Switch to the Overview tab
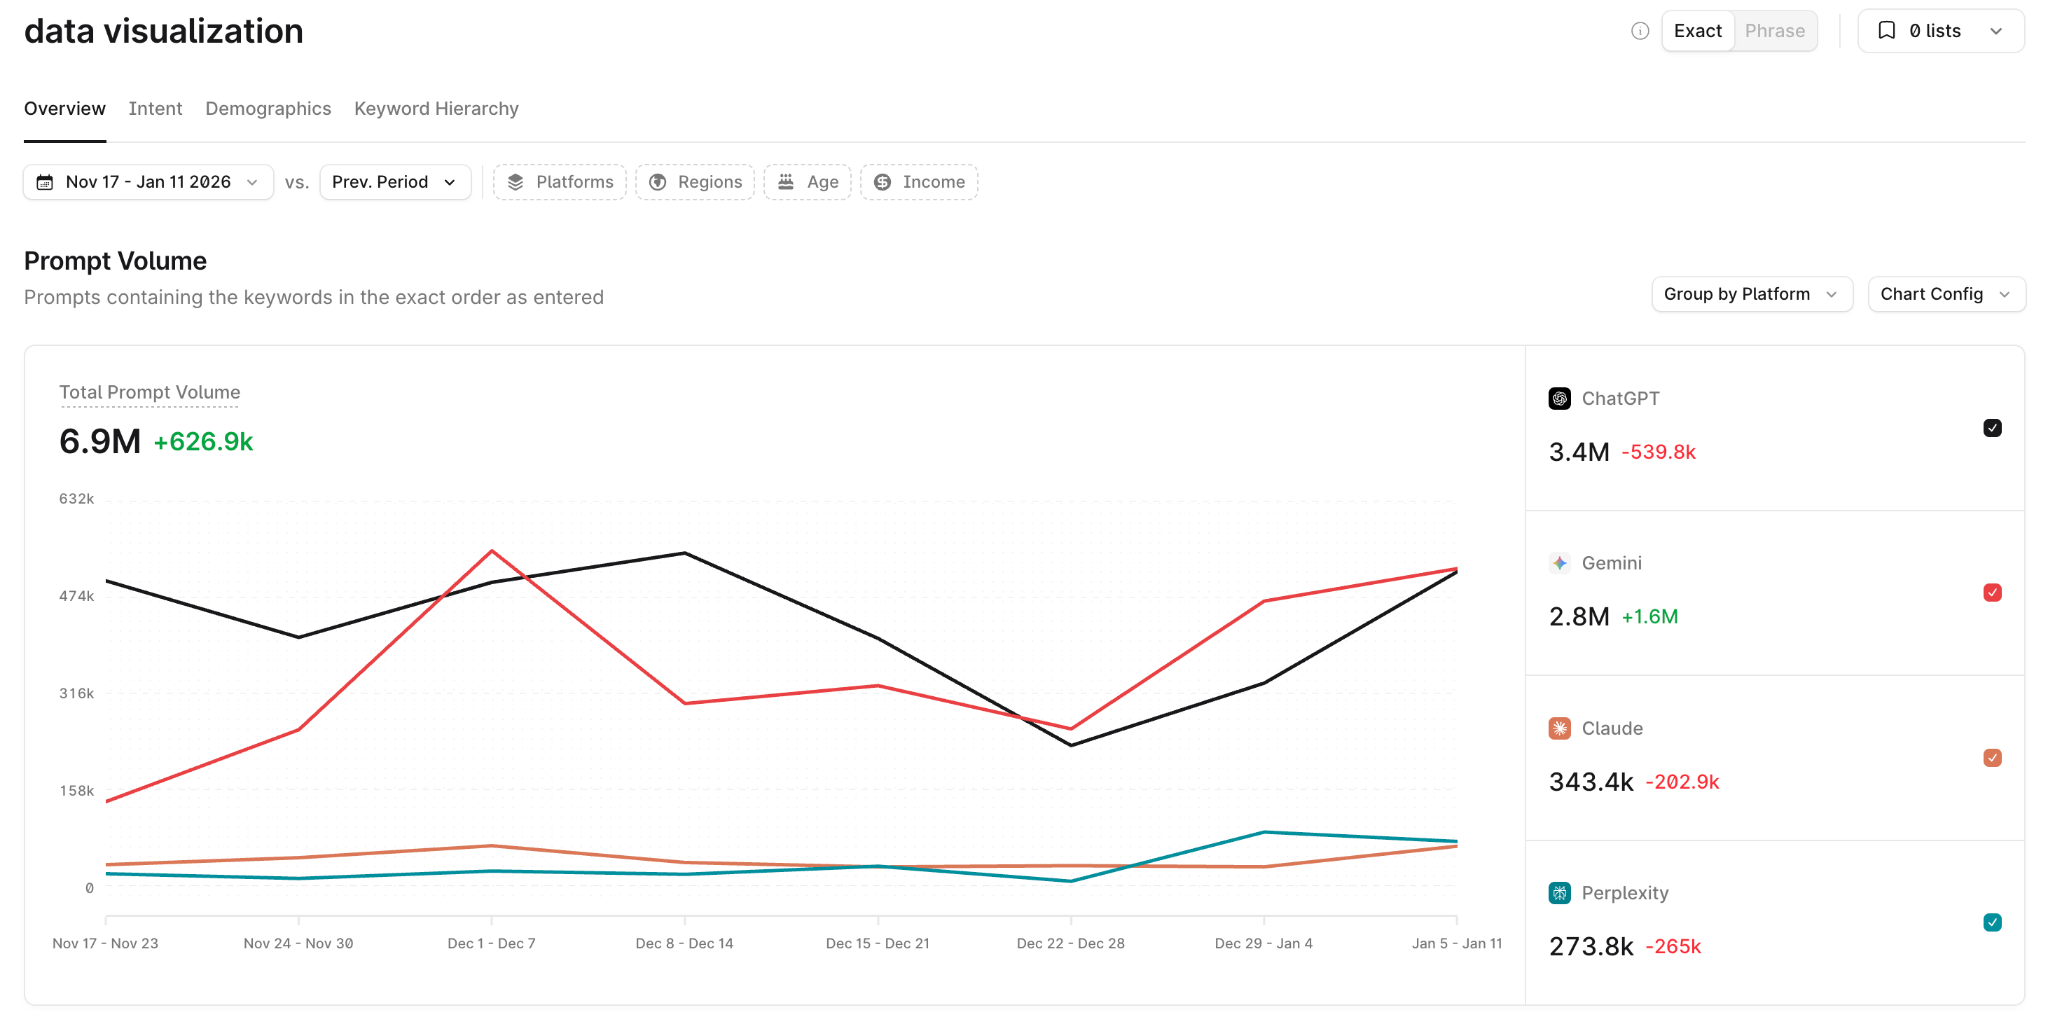Viewport: 2048px width, 1025px height. click(65, 109)
